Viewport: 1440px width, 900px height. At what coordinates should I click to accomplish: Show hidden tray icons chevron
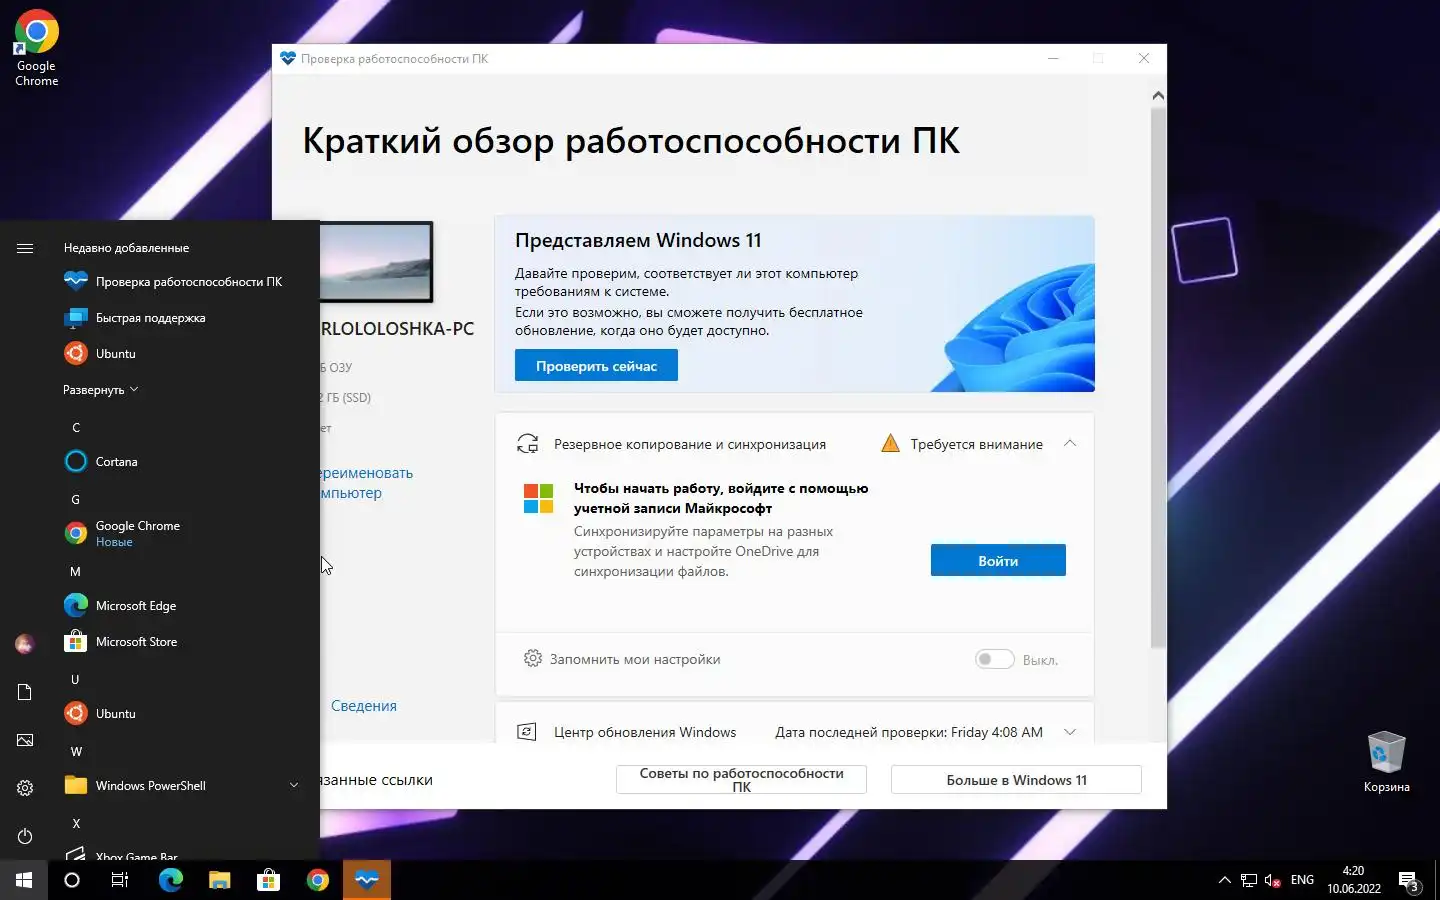(x=1225, y=881)
